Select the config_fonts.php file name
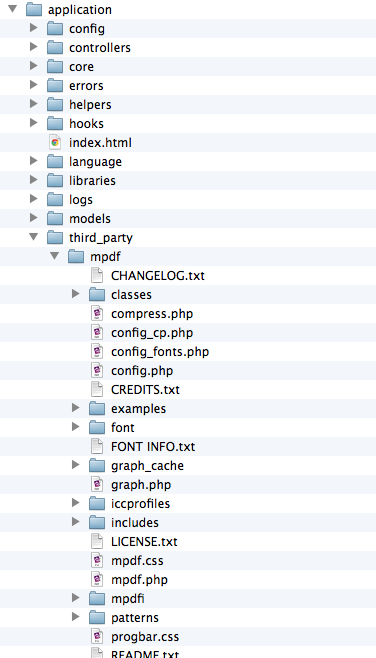 [160, 352]
